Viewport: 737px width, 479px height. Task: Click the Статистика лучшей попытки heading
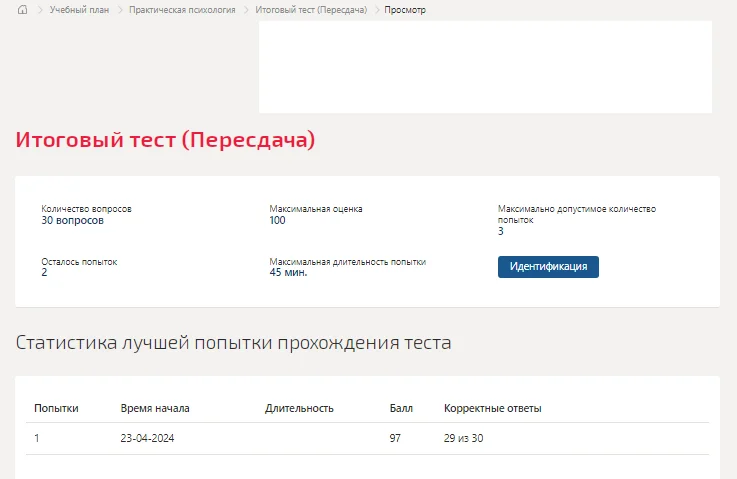(x=233, y=343)
